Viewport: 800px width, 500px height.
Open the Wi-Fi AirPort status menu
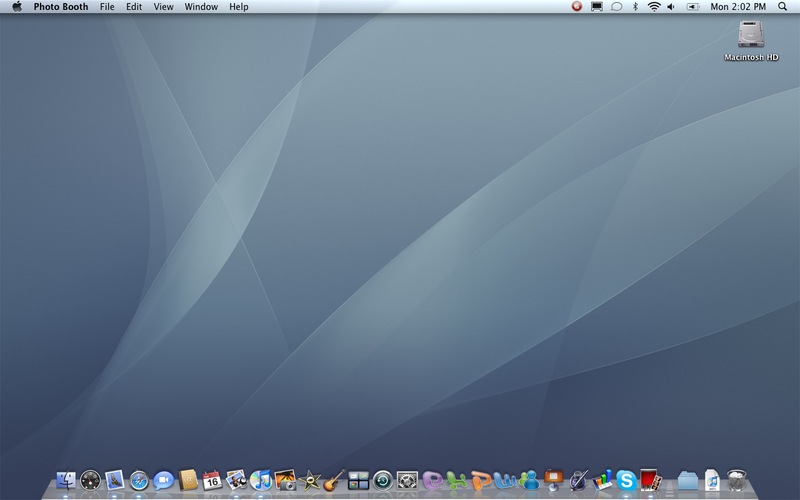coord(654,7)
